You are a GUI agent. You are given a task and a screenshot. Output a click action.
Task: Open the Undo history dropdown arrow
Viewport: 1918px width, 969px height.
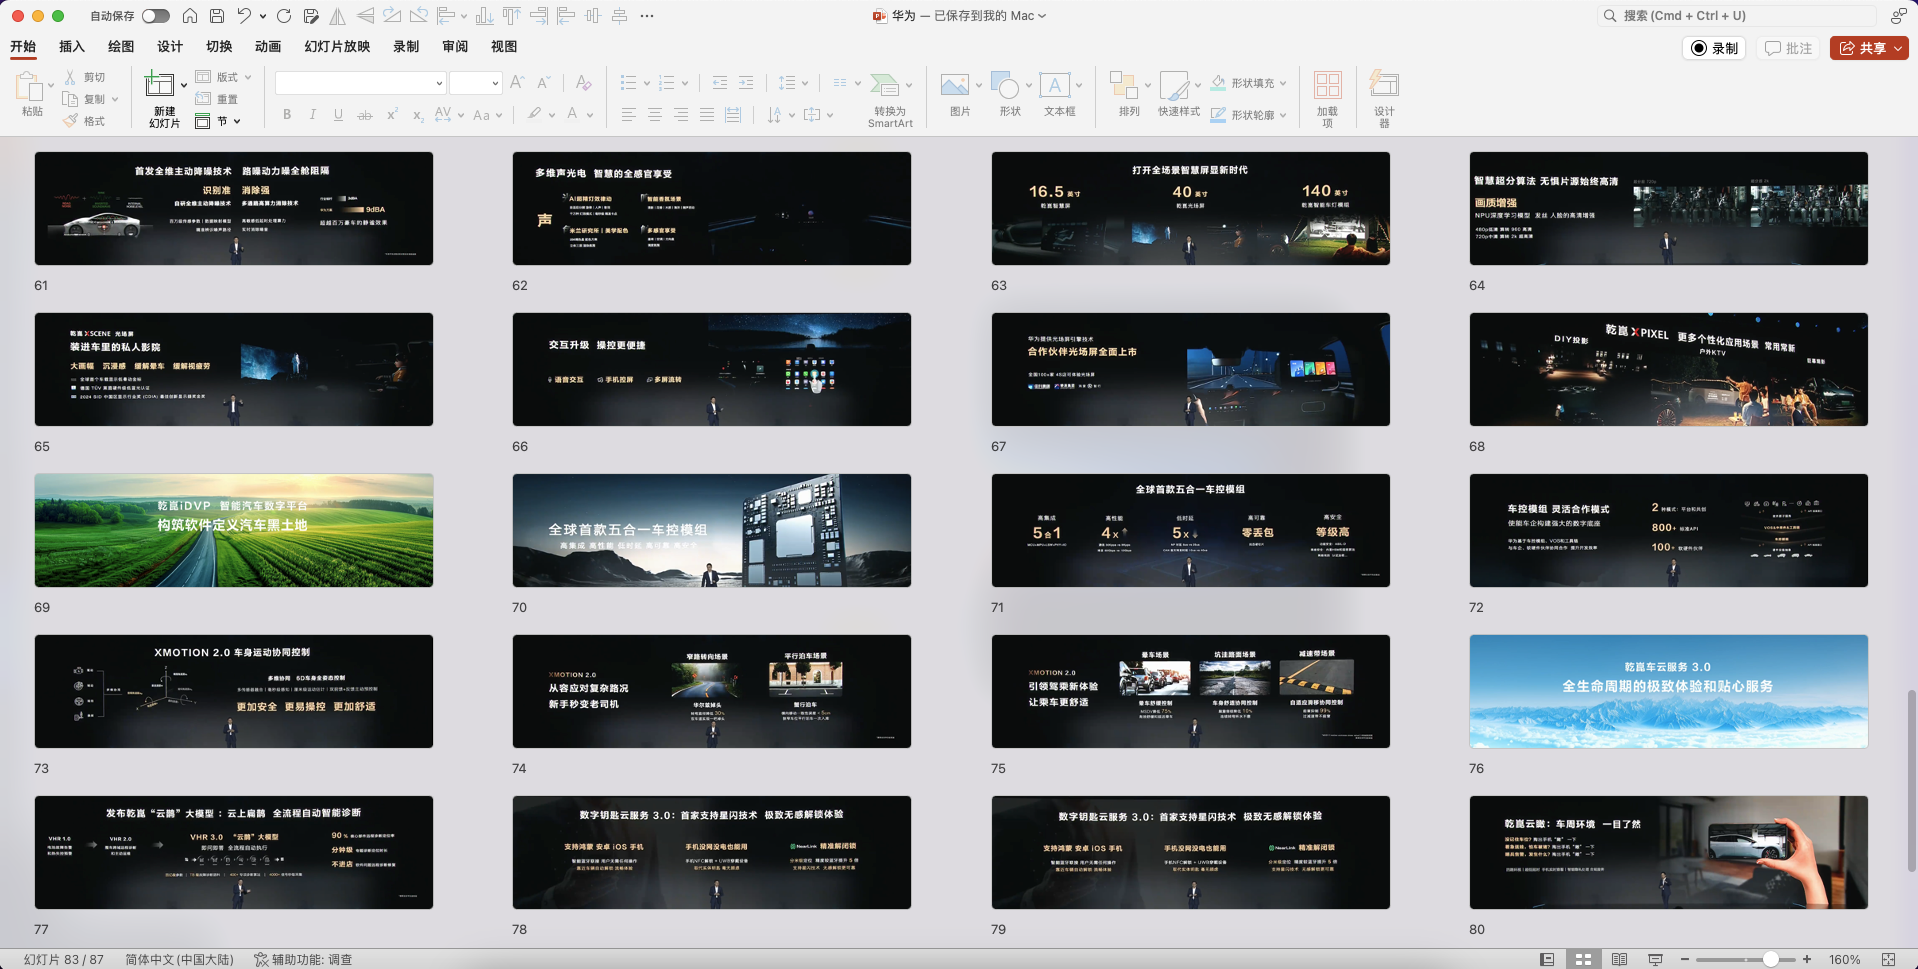click(x=263, y=16)
